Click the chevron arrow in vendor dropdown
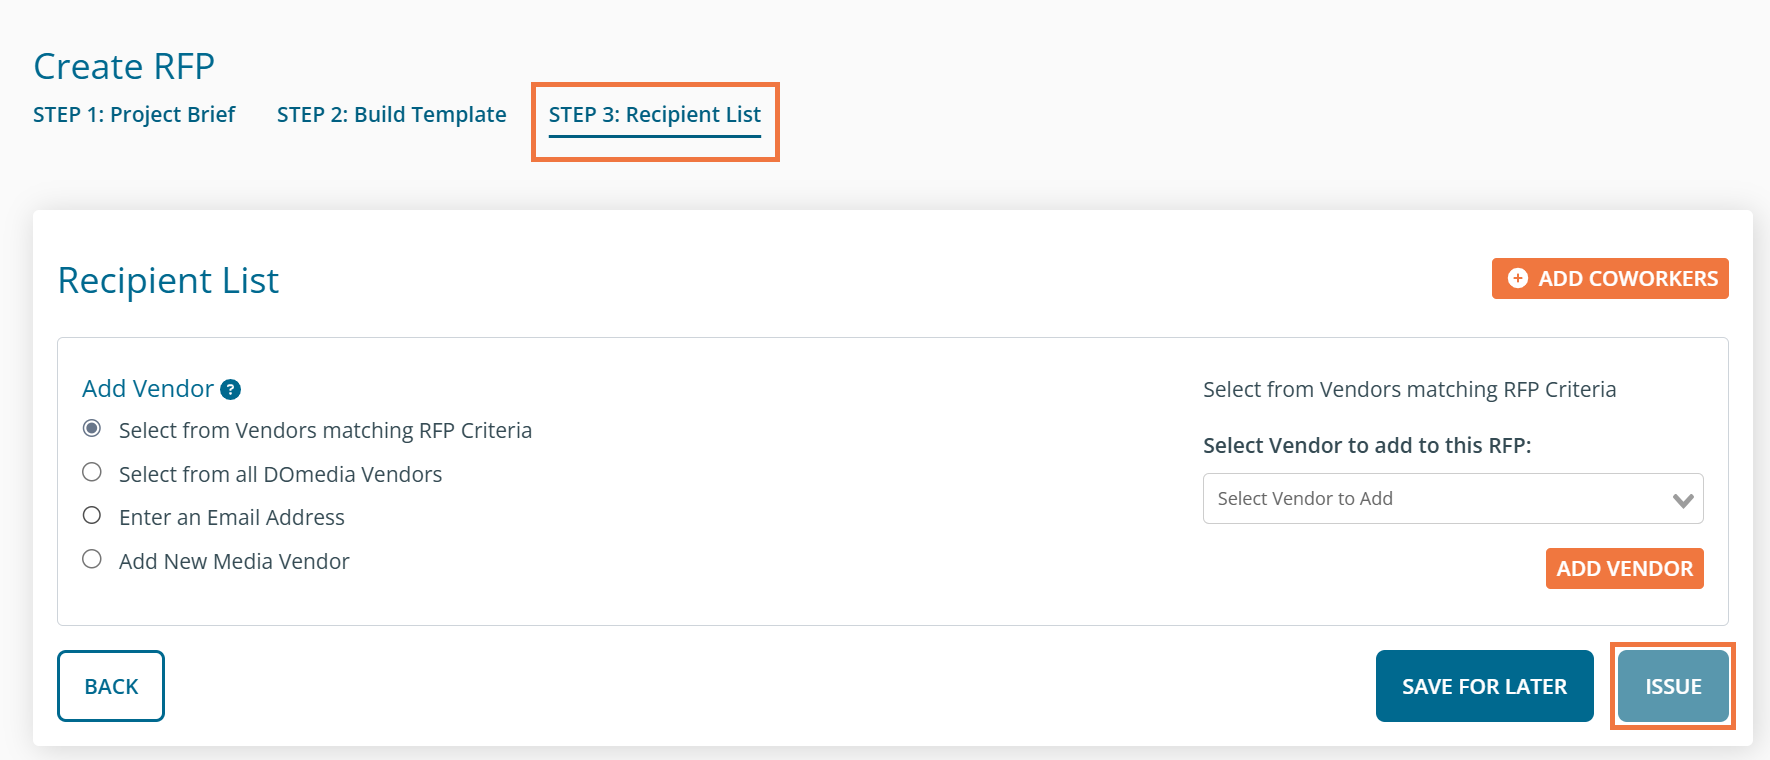This screenshot has height=760, width=1770. 1682,500
